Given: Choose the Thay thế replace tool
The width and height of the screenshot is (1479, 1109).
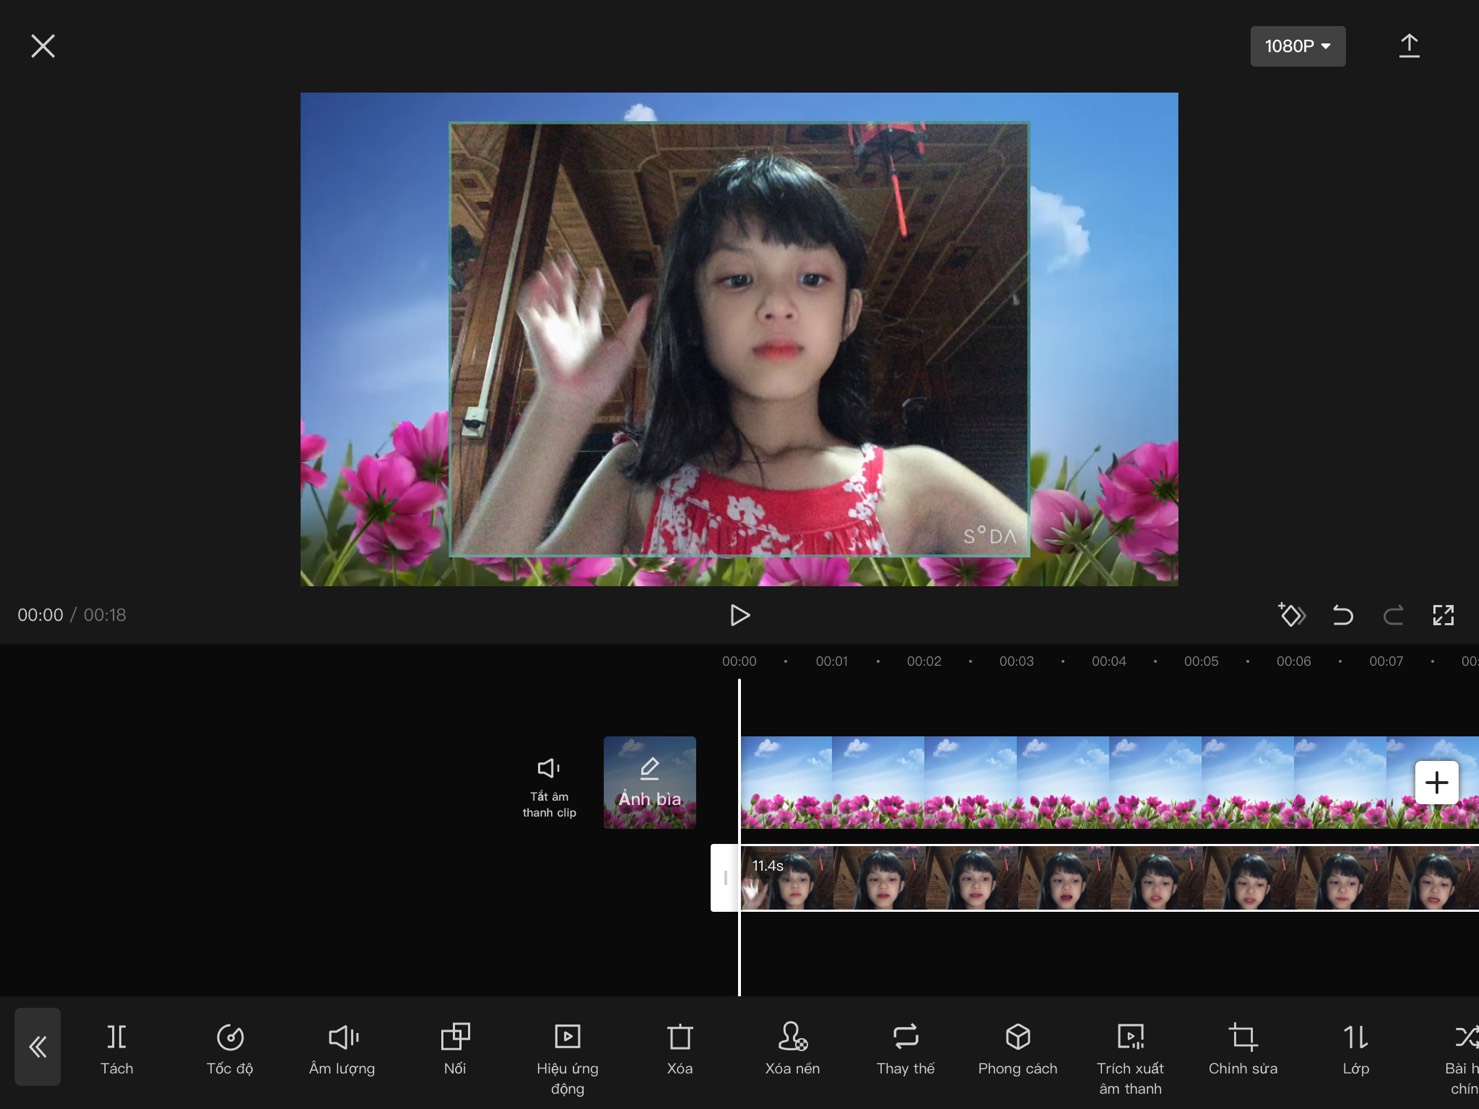Looking at the screenshot, I should 905,1049.
